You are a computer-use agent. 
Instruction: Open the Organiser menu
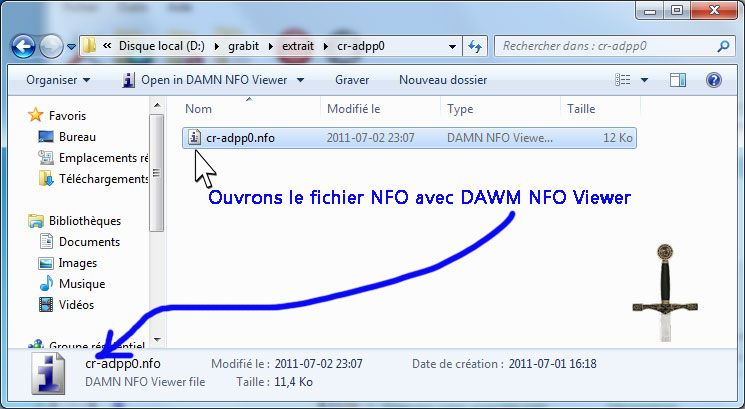click(58, 80)
